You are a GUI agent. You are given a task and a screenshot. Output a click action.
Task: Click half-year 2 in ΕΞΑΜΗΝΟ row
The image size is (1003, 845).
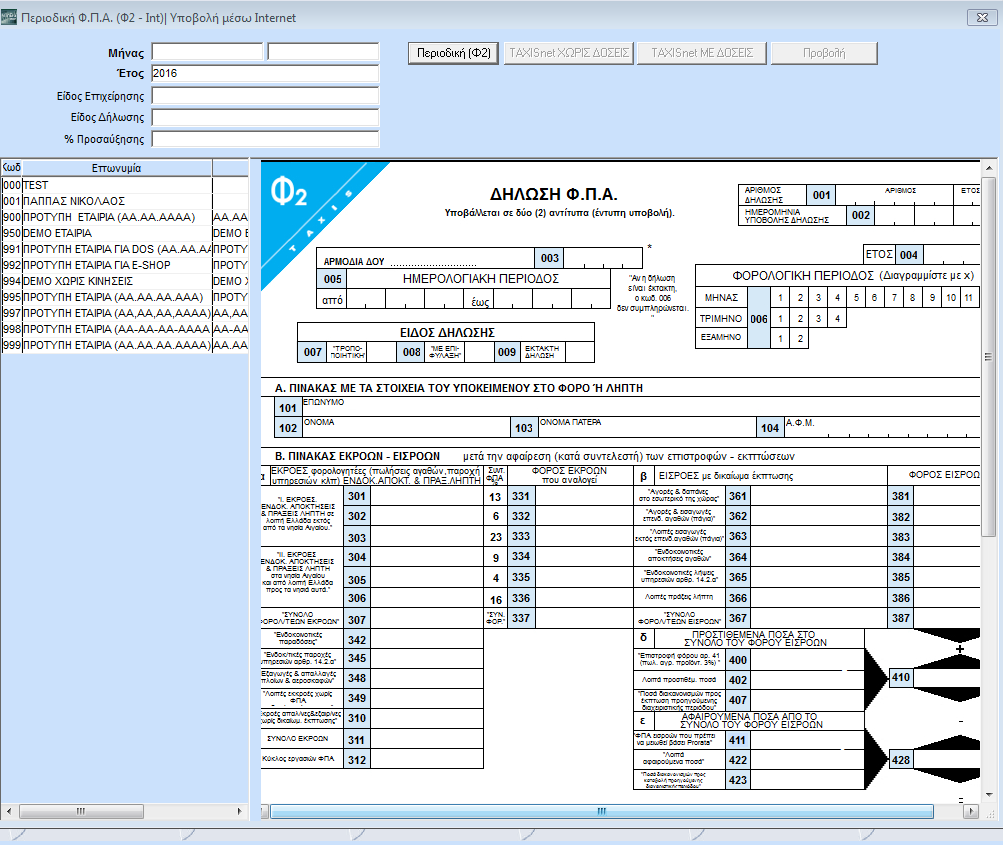(800, 338)
